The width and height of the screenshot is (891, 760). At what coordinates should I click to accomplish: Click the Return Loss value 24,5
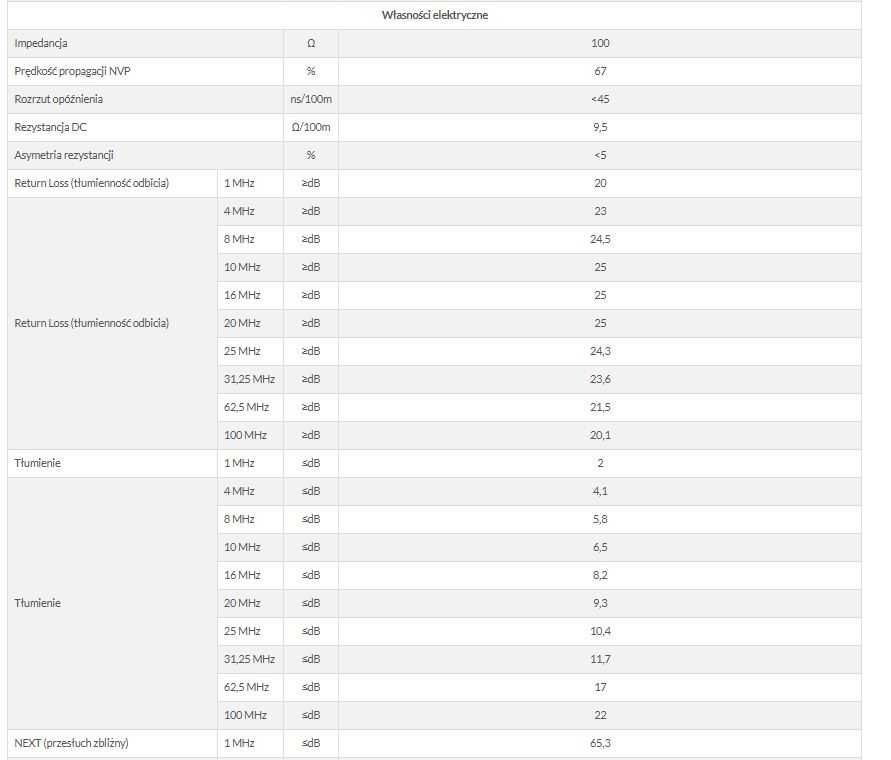tap(600, 239)
